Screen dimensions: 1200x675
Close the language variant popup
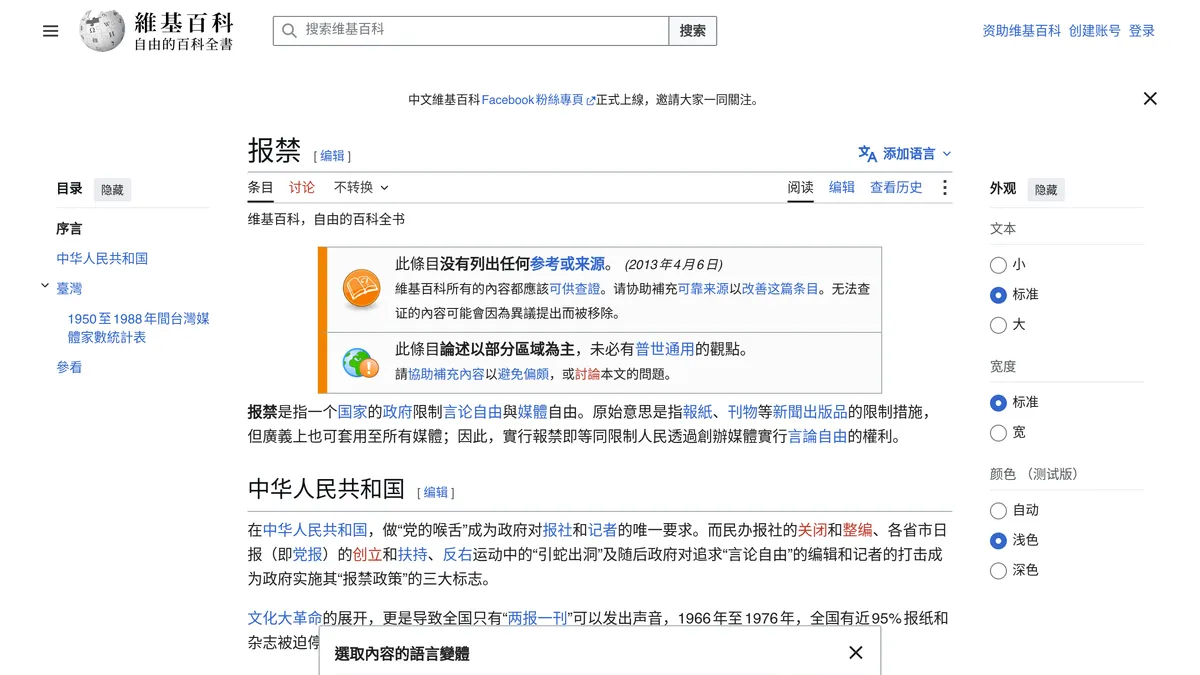pyautogui.click(x=856, y=652)
